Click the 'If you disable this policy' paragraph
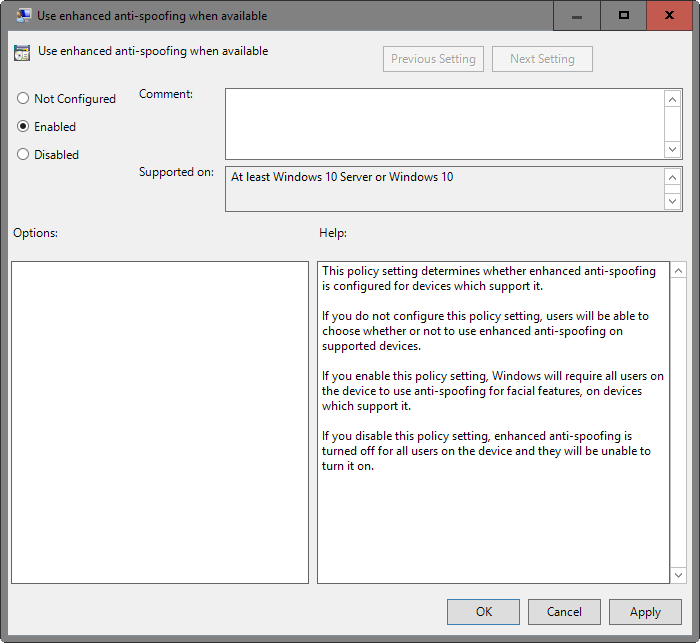Screen dimensions: 700x643 tap(486, 451)
